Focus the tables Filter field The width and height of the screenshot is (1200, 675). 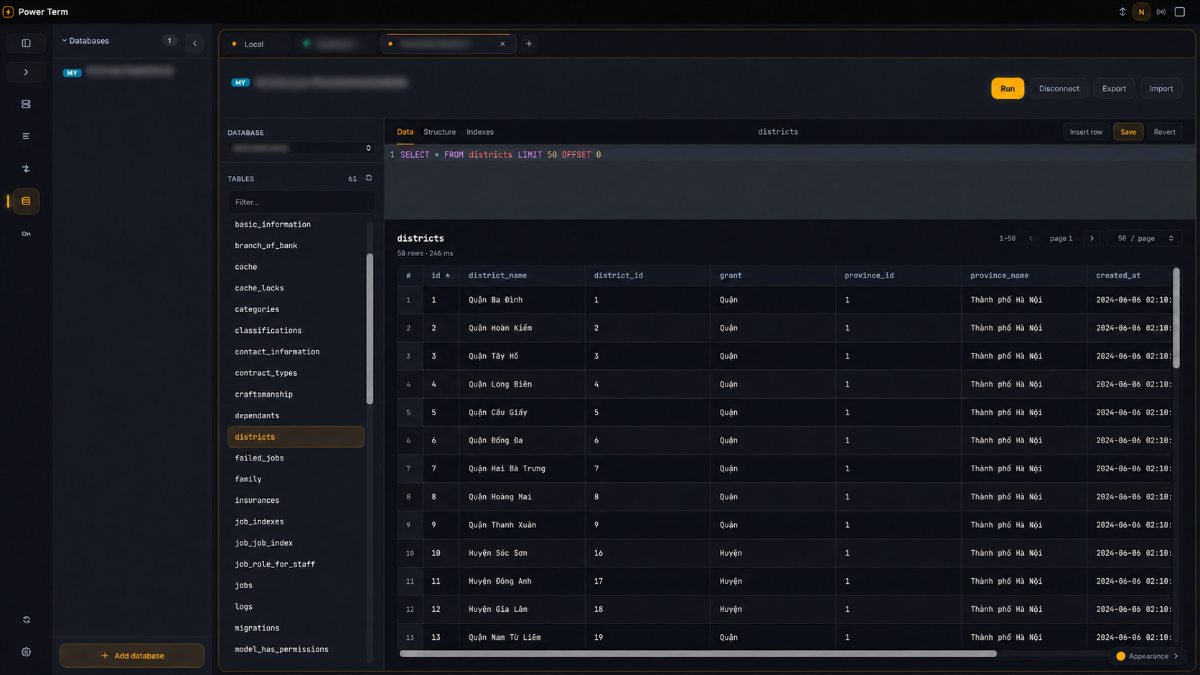tap(301, 202)
